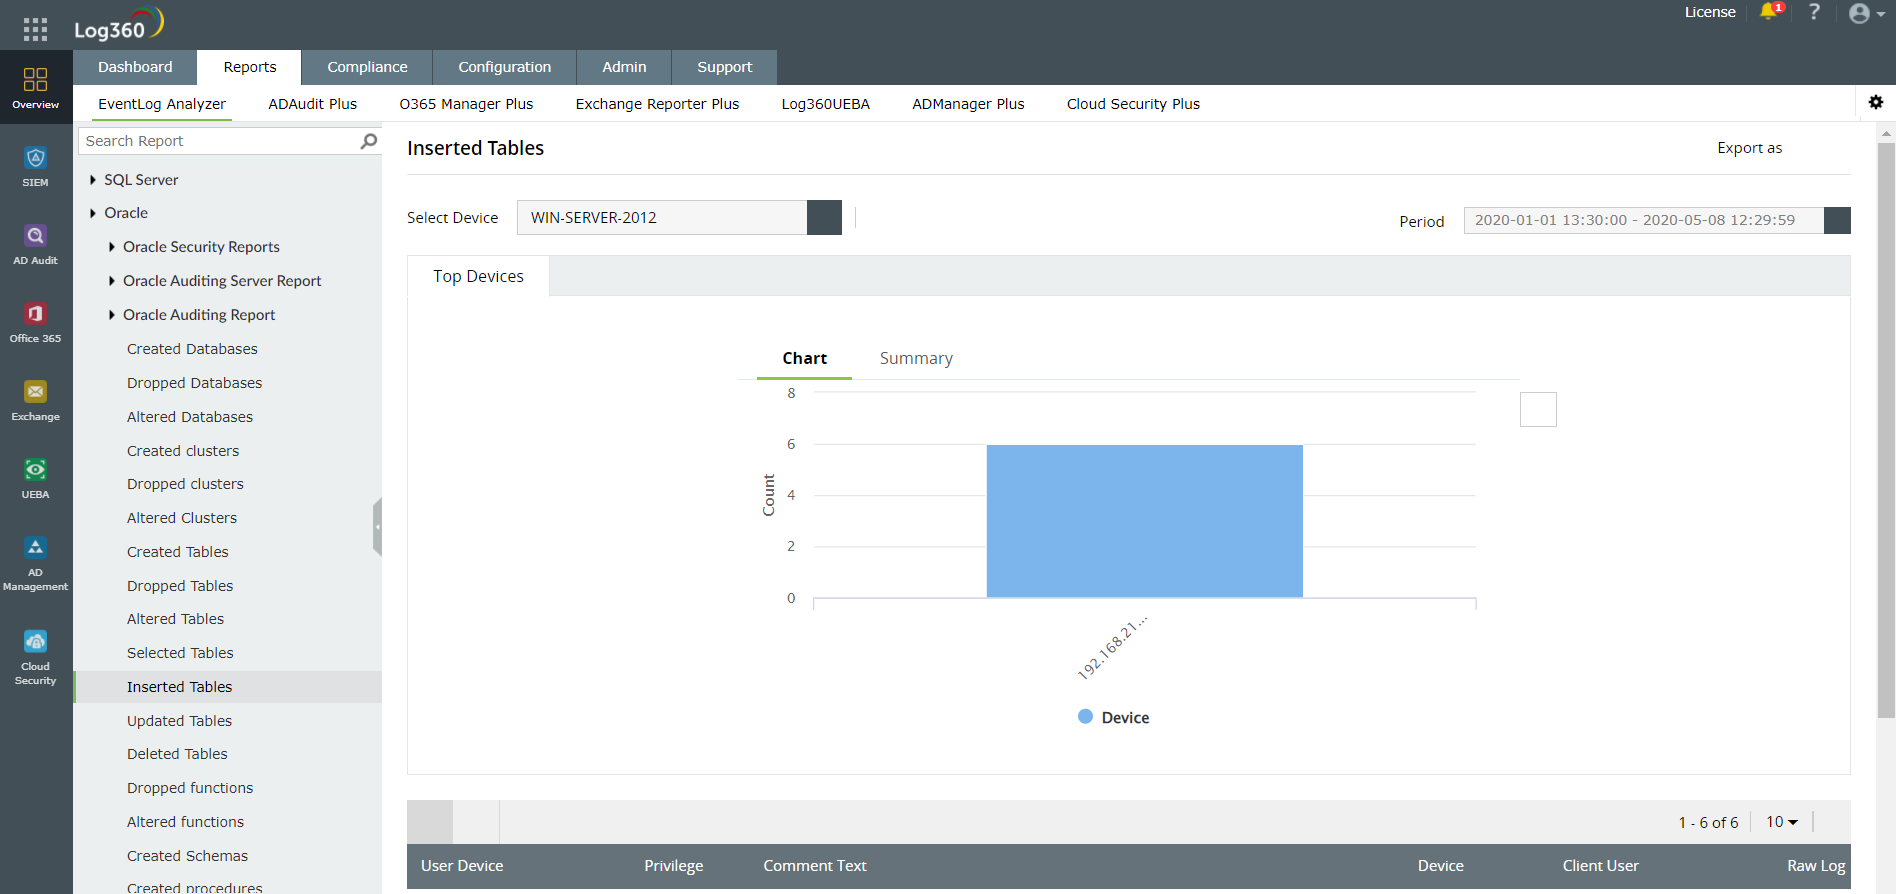
Task: Click the Period date range field
Action: coord(1644,220)
